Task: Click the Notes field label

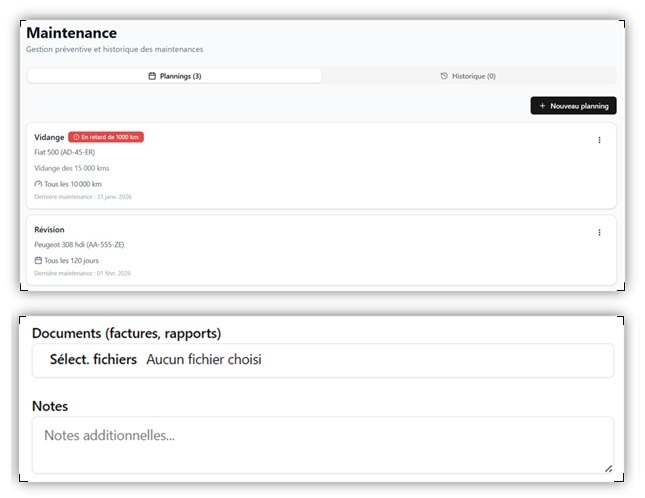Action: (x=50, y=406)
